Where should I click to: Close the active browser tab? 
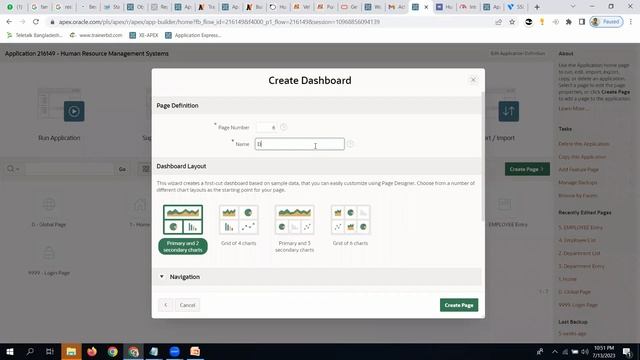coord(426,7)
